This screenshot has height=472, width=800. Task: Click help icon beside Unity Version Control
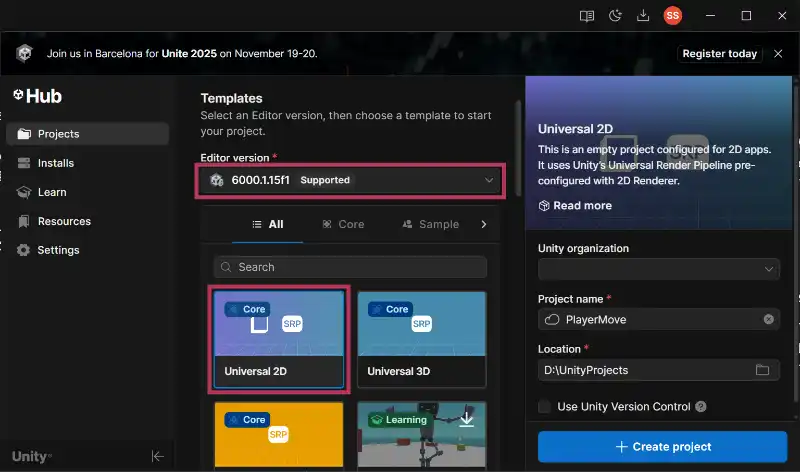[701, 407]
